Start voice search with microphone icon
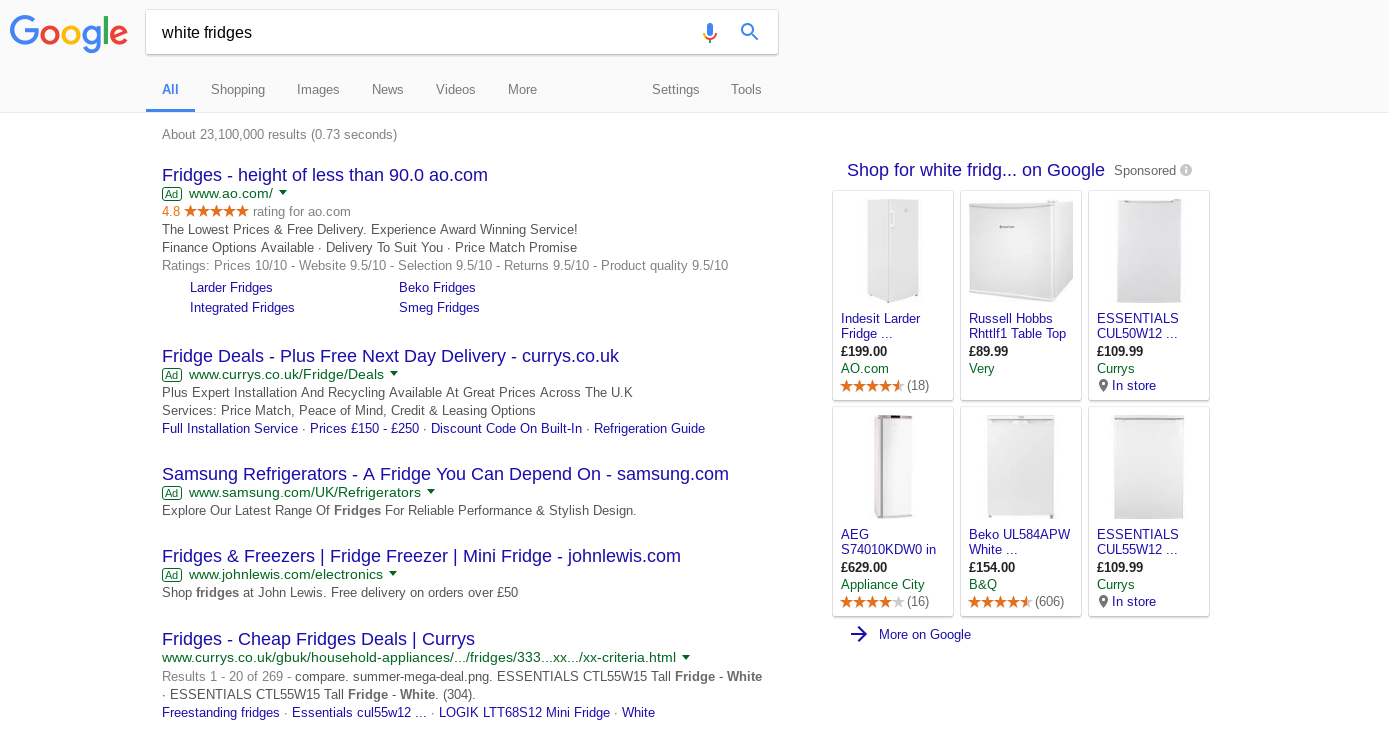Viewport: 1389px width, 737px height. [710, 32]
